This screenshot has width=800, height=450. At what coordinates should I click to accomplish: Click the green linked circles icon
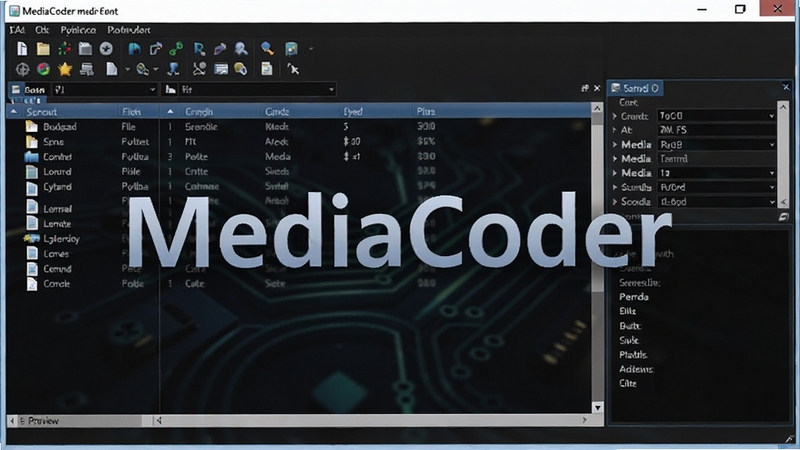click(x=176, y=49)
